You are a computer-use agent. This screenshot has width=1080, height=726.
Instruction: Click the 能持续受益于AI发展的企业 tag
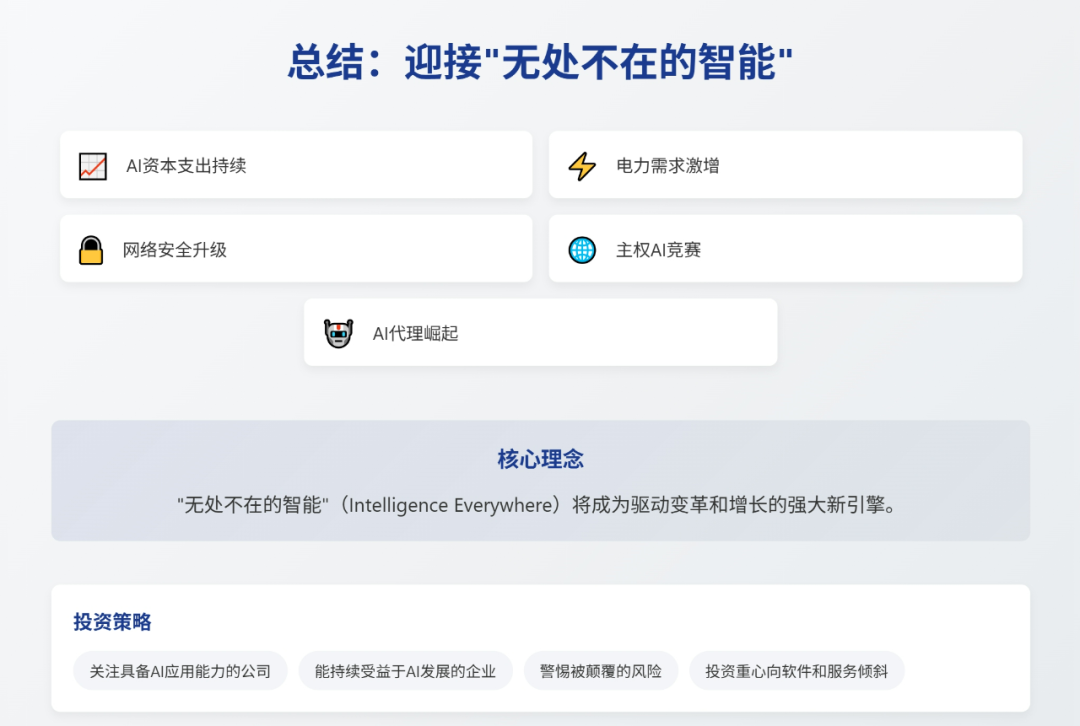405,671
